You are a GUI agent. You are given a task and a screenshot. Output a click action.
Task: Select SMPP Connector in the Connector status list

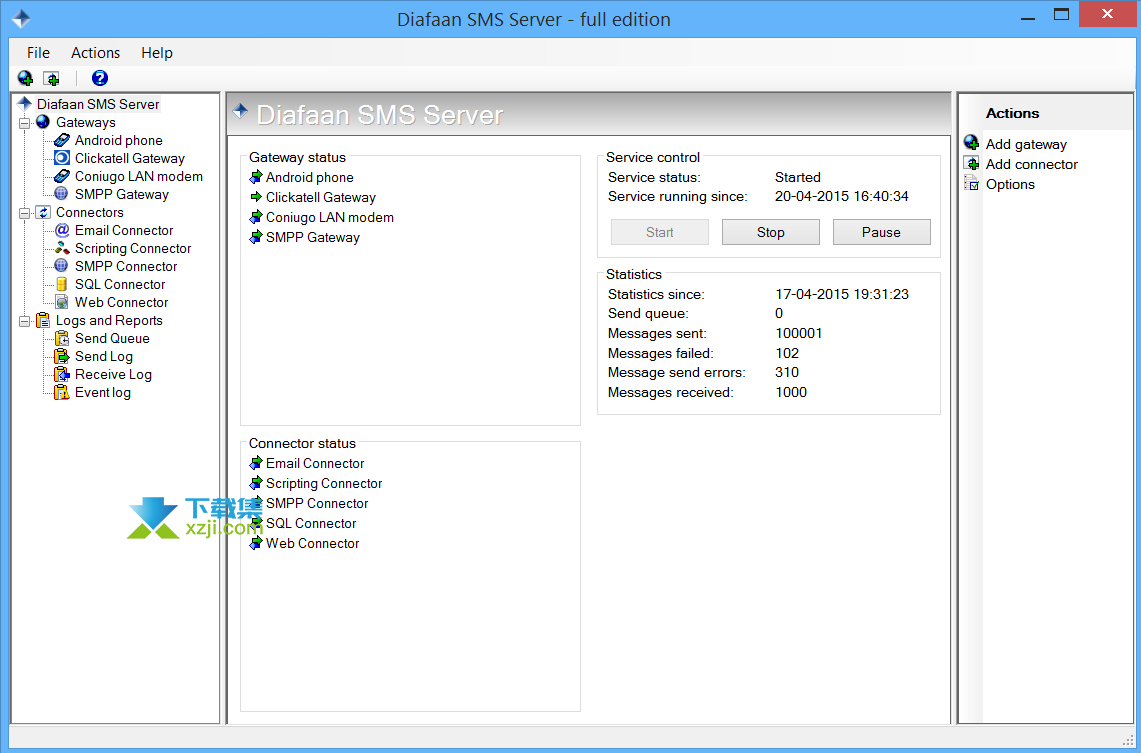click(x=317, y=503)
